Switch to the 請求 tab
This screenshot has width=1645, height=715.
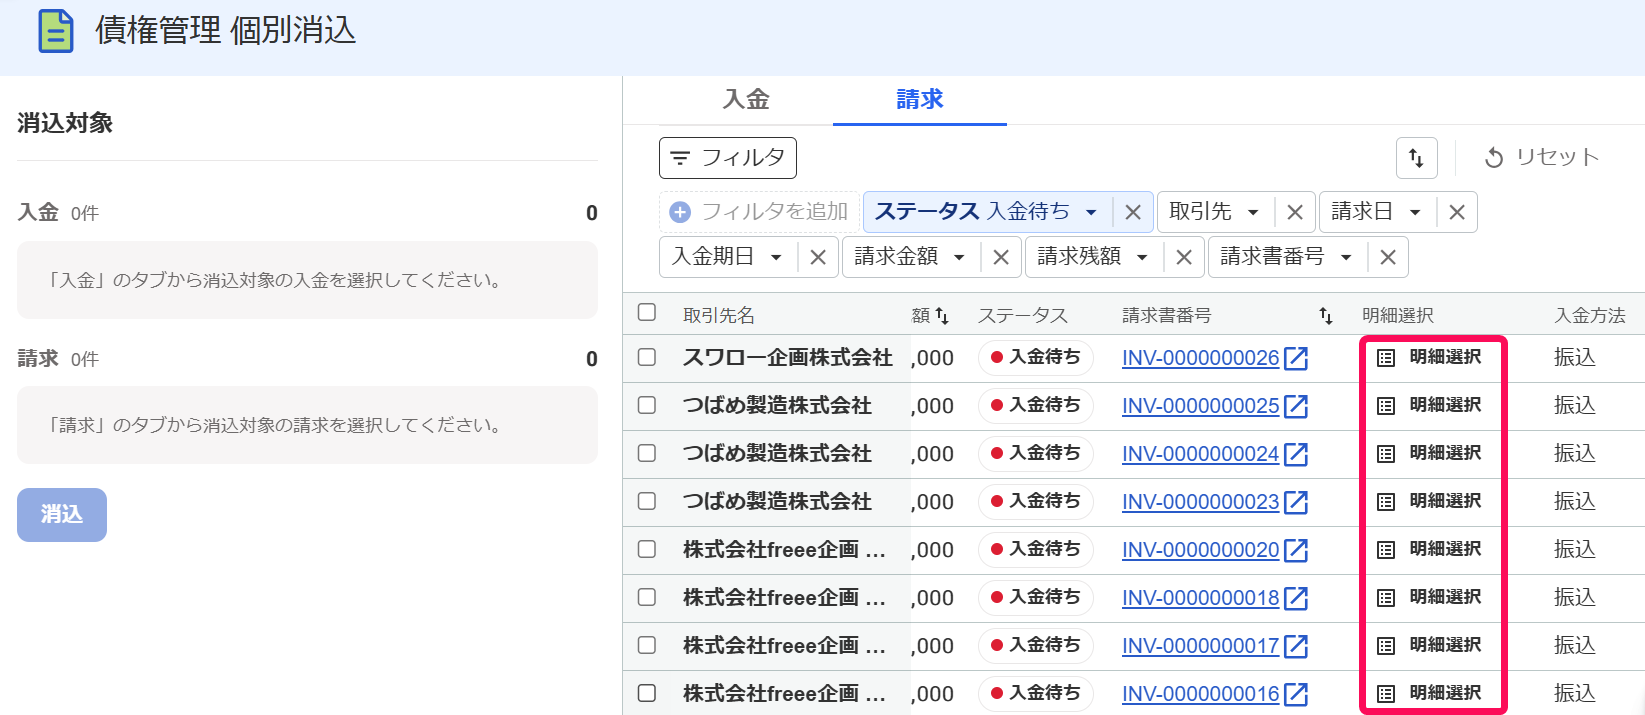coord(920,99)
